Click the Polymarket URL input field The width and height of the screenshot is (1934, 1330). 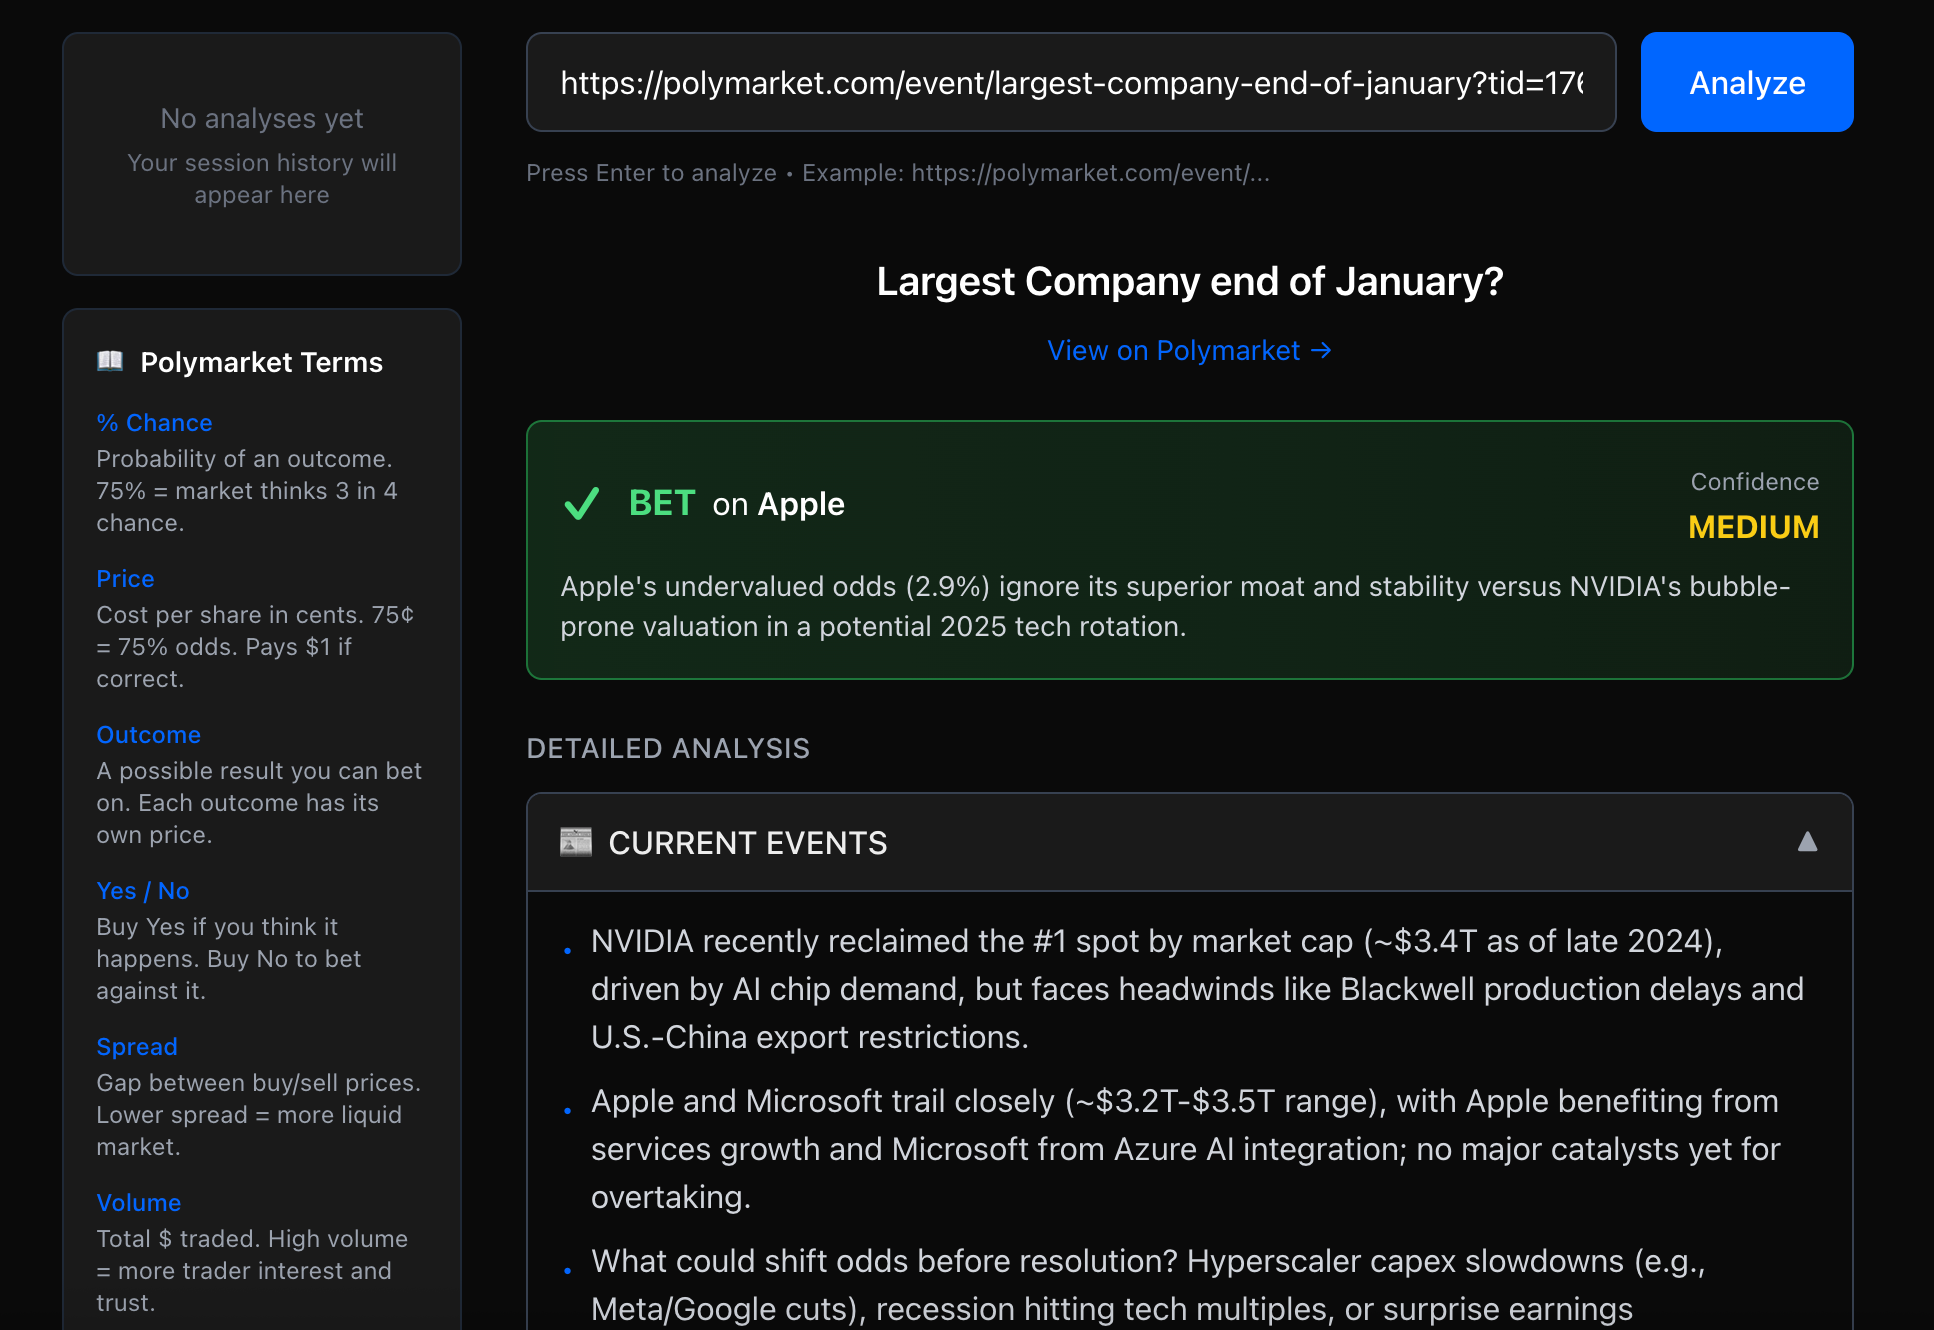coord(1070,82)
